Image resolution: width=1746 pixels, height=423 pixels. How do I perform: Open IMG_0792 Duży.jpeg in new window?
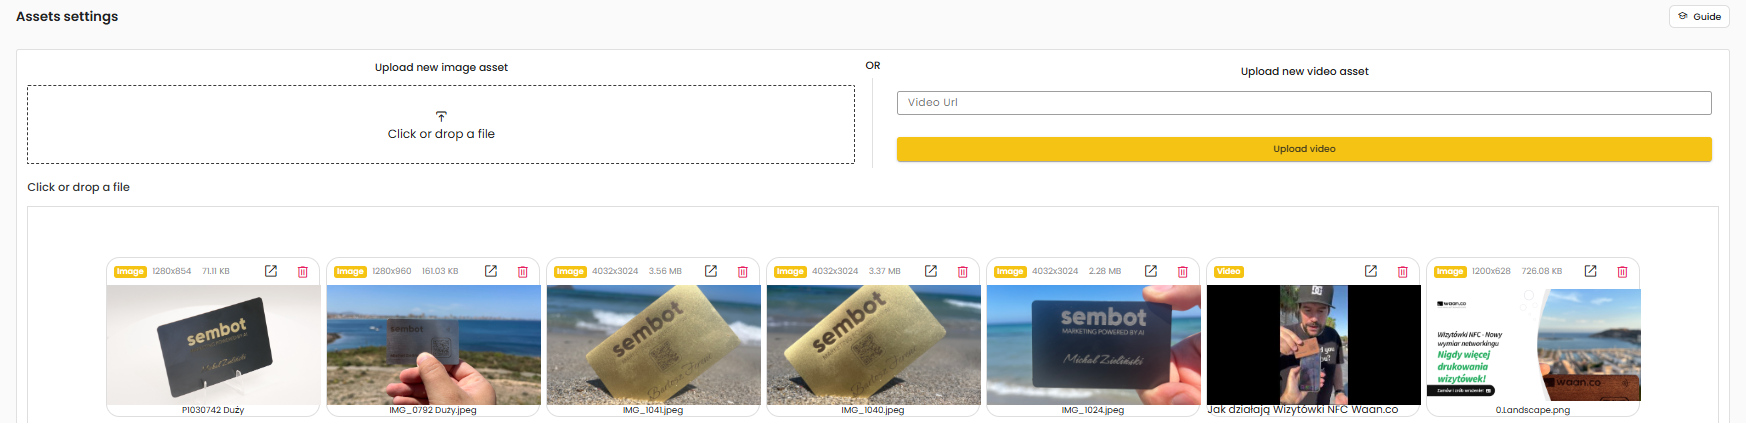pos(491,271)
